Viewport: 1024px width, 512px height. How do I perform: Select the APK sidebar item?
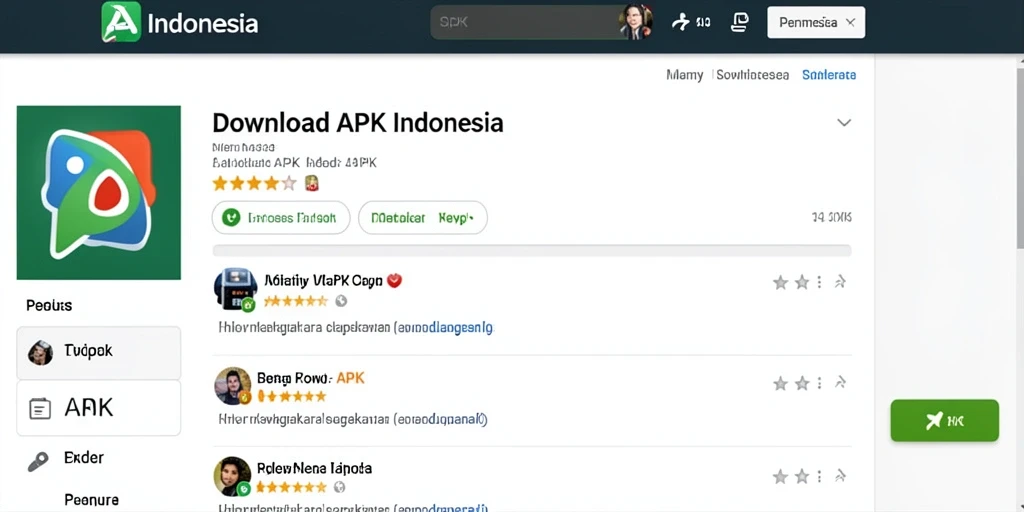coord(99,408)
